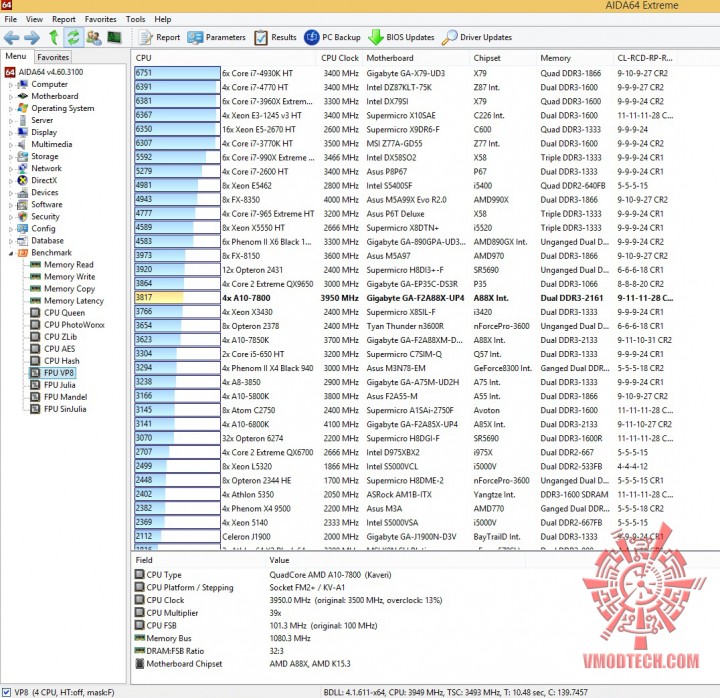Select the Config item in the tree
The height and width of the screenshot is (698, 720).
[x=43, y=228]
